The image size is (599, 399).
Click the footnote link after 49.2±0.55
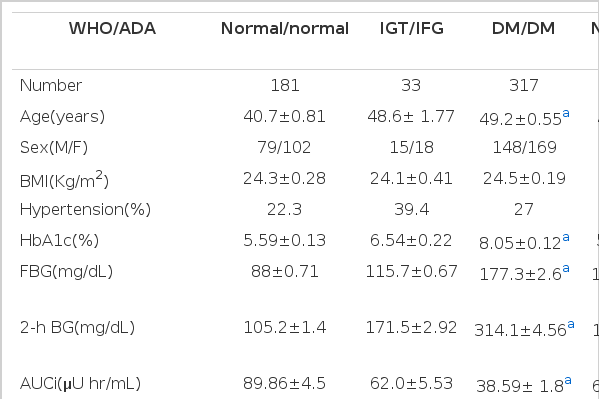pos(566,114)
